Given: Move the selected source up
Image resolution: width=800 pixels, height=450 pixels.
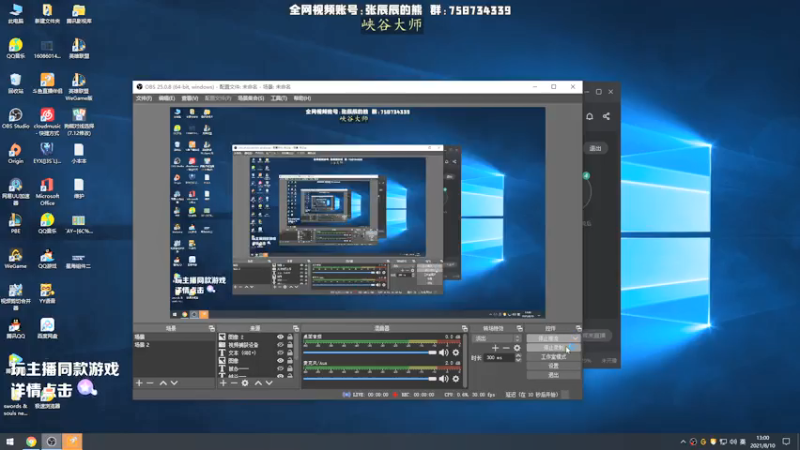Looking at the screenshot, I should 258,383.
